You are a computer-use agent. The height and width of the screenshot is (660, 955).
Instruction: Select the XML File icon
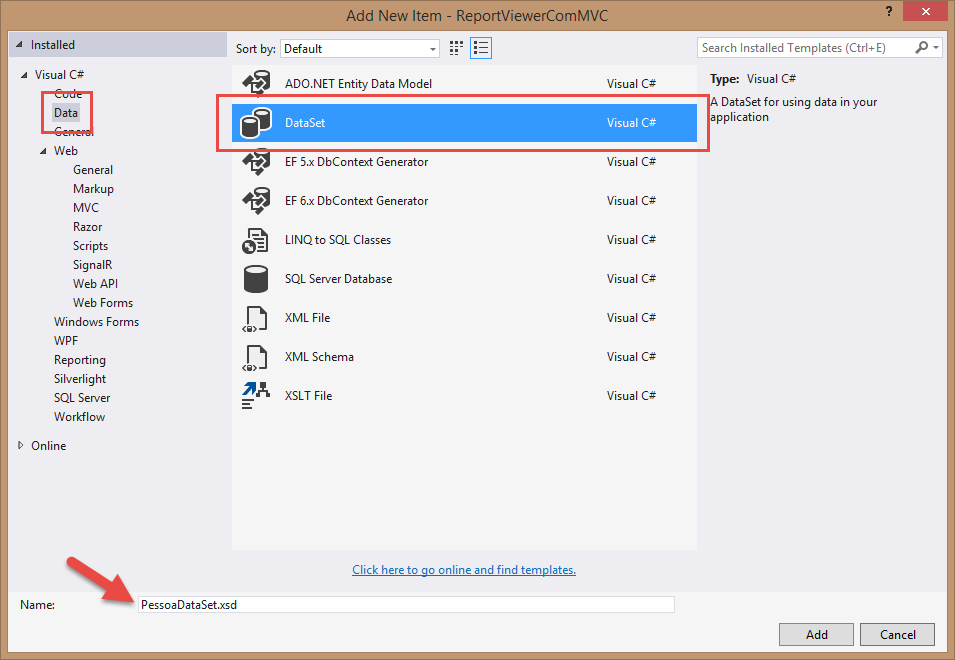[x=255, y=318]
